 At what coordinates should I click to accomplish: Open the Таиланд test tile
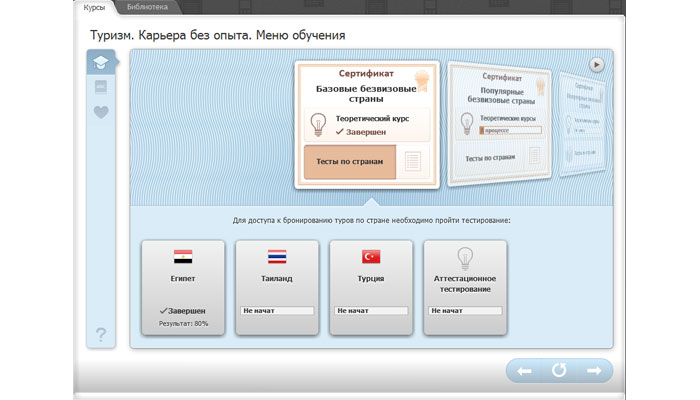(x=277, y=288)
